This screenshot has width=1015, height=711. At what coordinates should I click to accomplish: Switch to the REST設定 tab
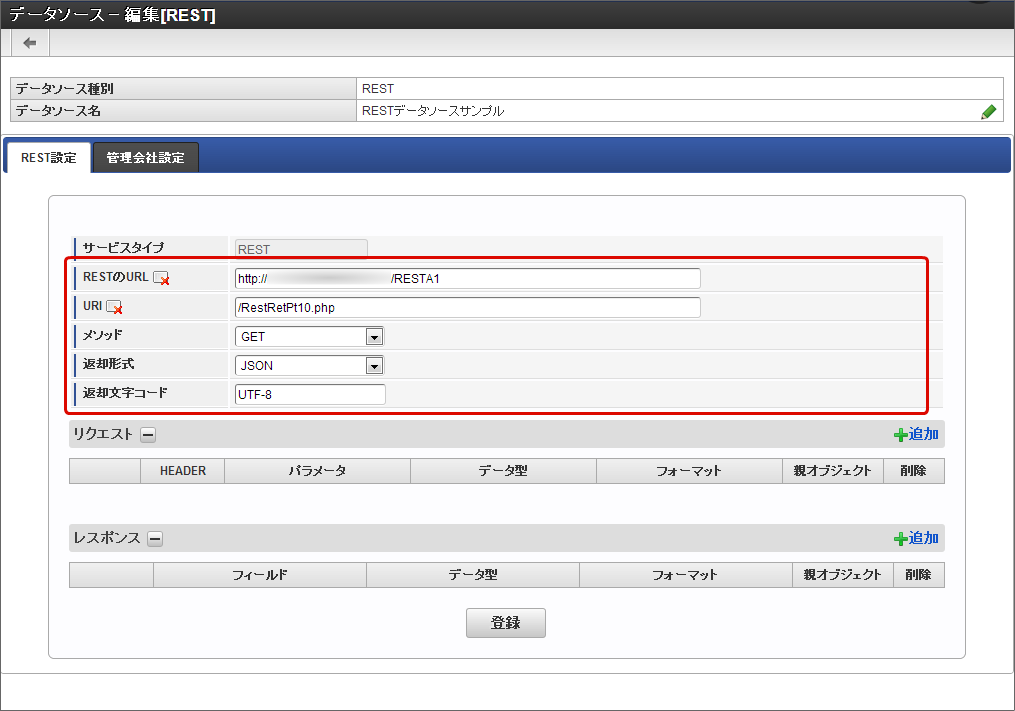click(48, 158)
